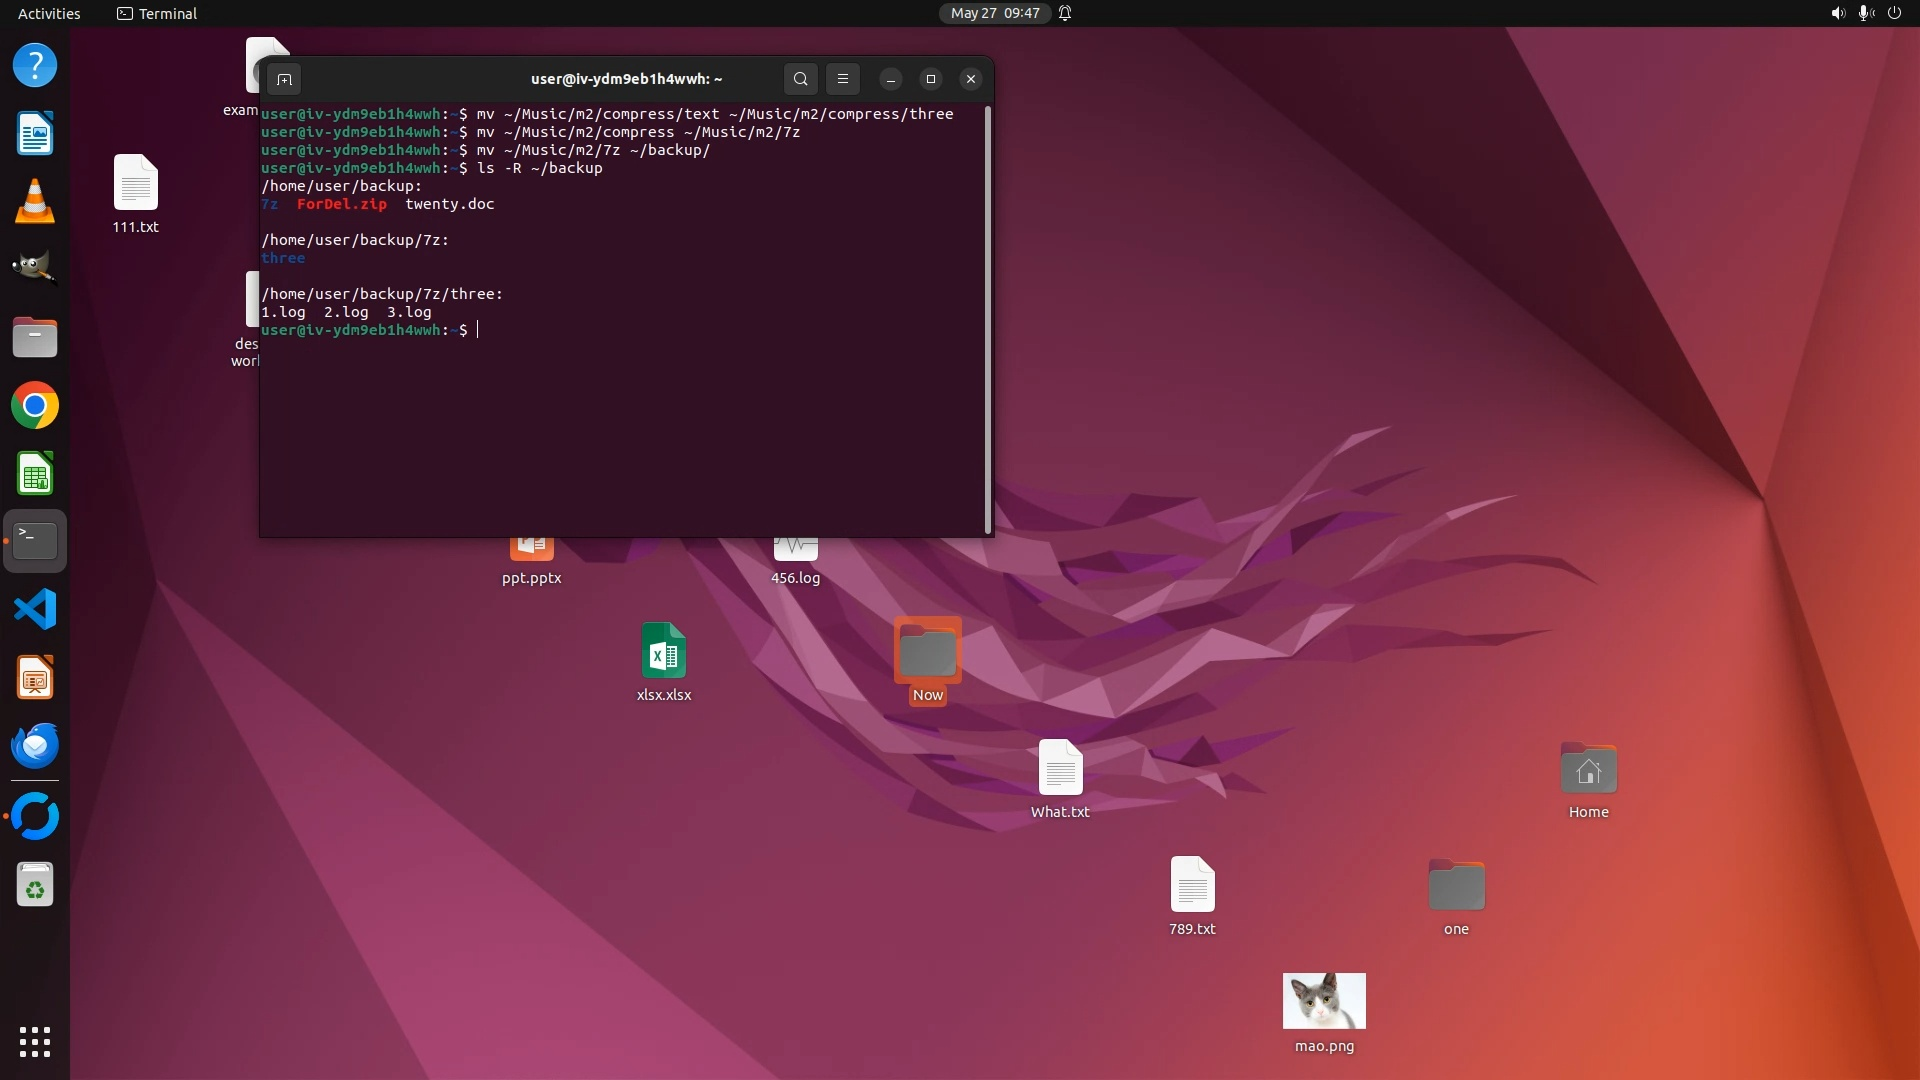Open Activities overview

[49, 13]
